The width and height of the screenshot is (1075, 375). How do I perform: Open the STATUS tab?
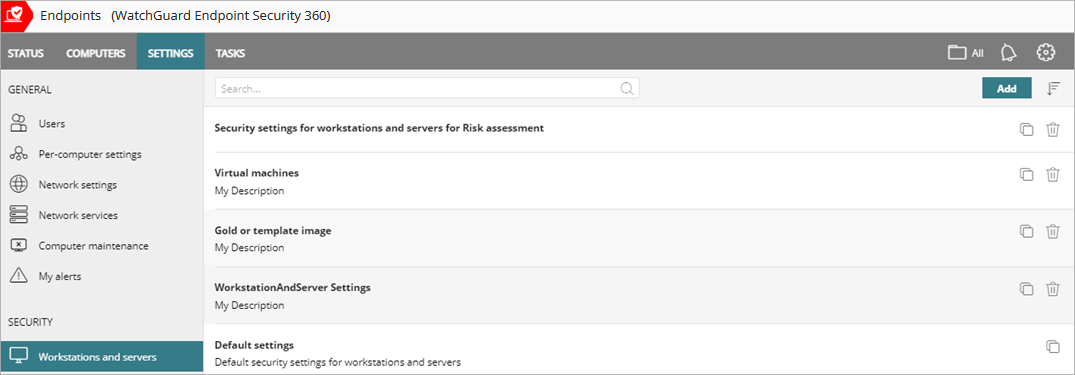(26, 53)
